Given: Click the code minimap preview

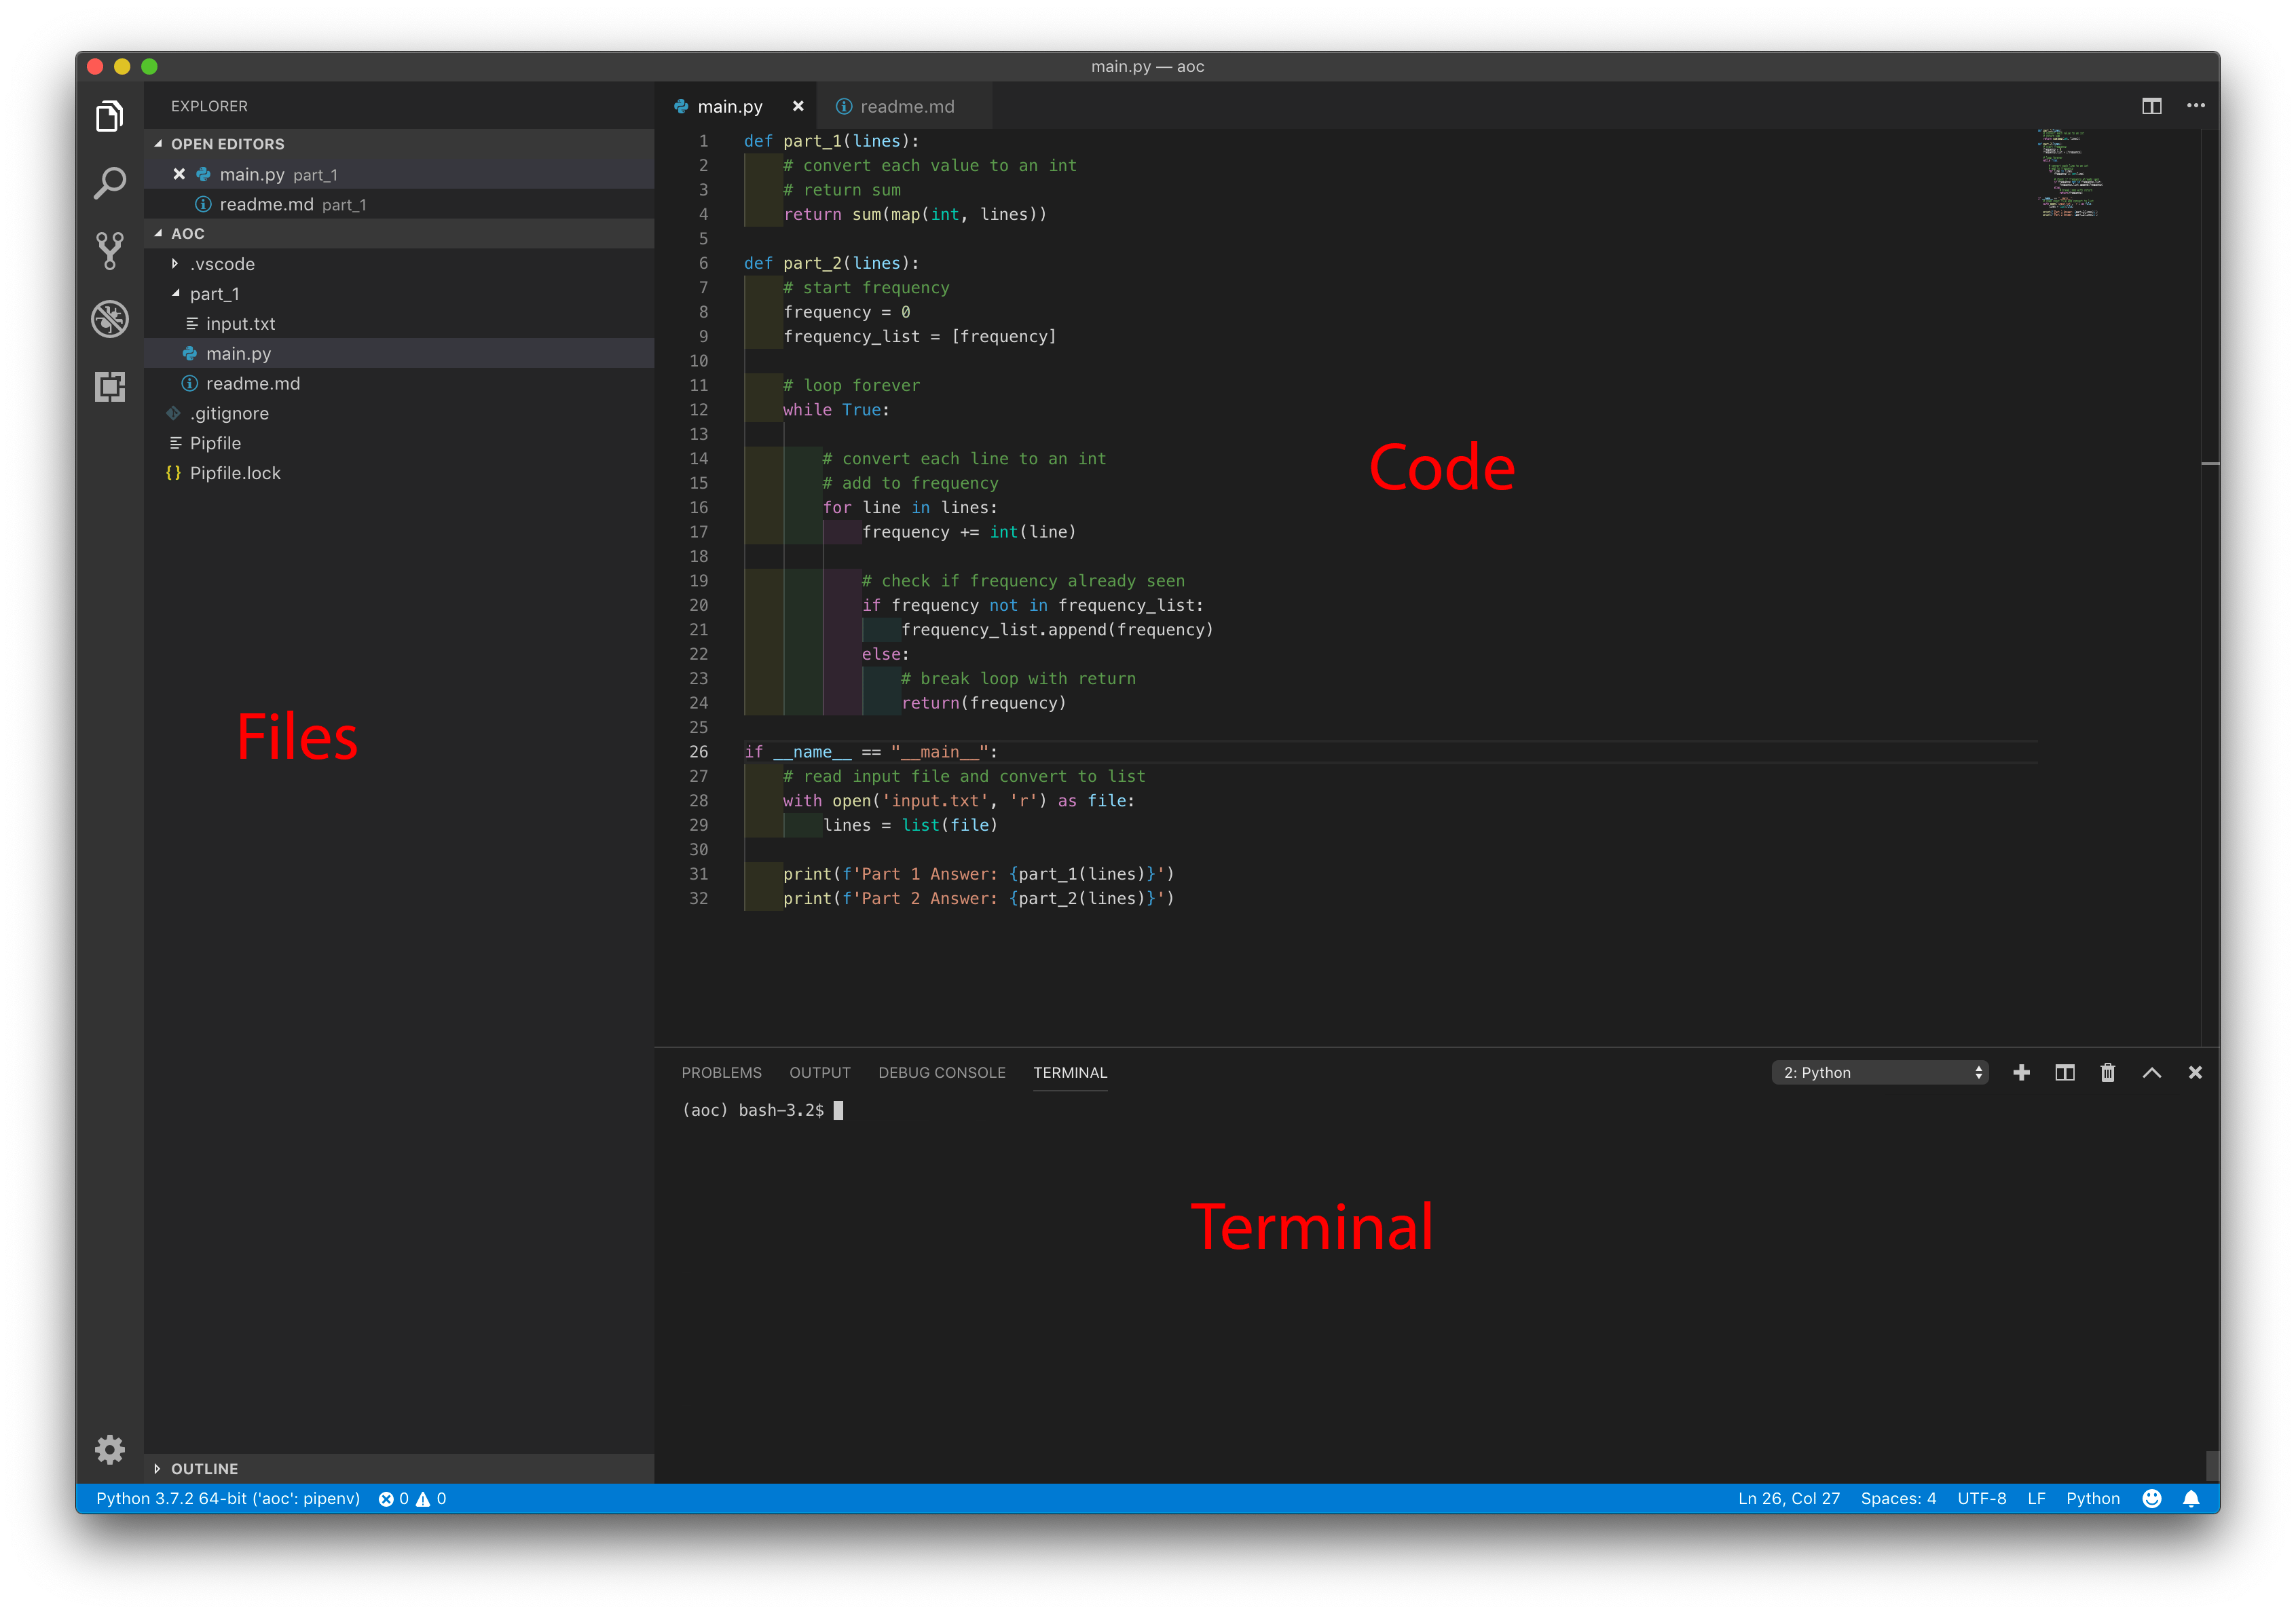Looking at the screenshot, I should 2070,173.
